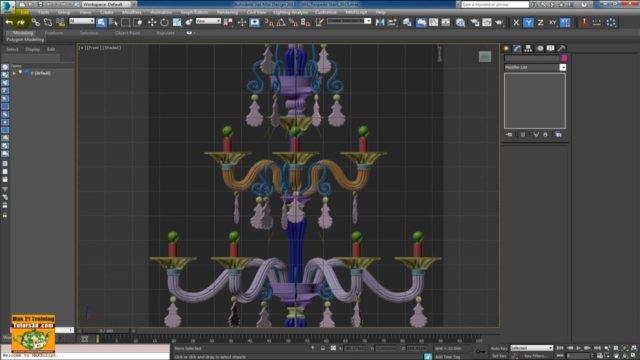Switch to the Freeform ribbon tab
The width and height of the screenshot is (640, 360).
pyautogui.click(x=54, y=33)
